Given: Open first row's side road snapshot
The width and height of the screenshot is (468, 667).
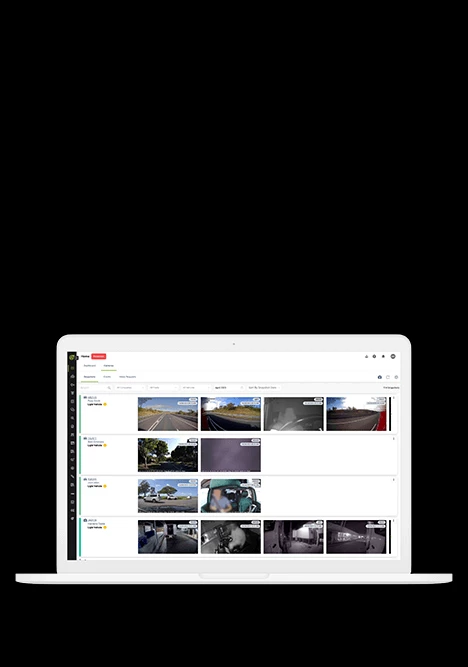Looking at the screenshot, I should coord(231,414).
